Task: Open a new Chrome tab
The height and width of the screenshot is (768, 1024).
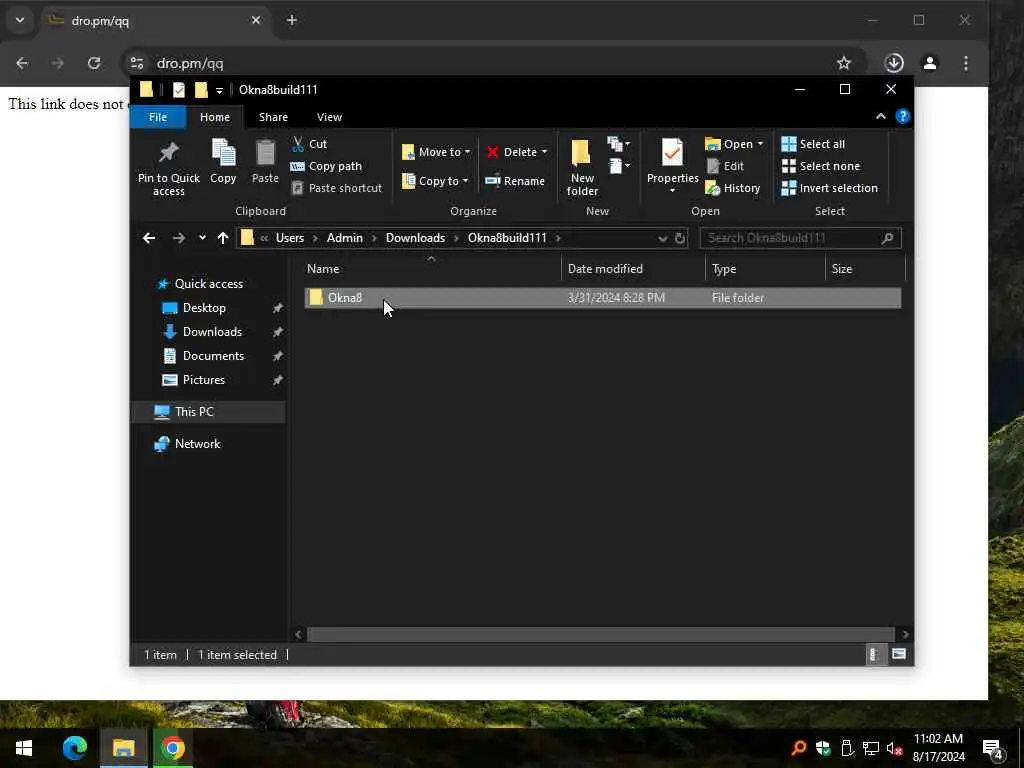Action: pyautogui.click(x=292, y=20)
